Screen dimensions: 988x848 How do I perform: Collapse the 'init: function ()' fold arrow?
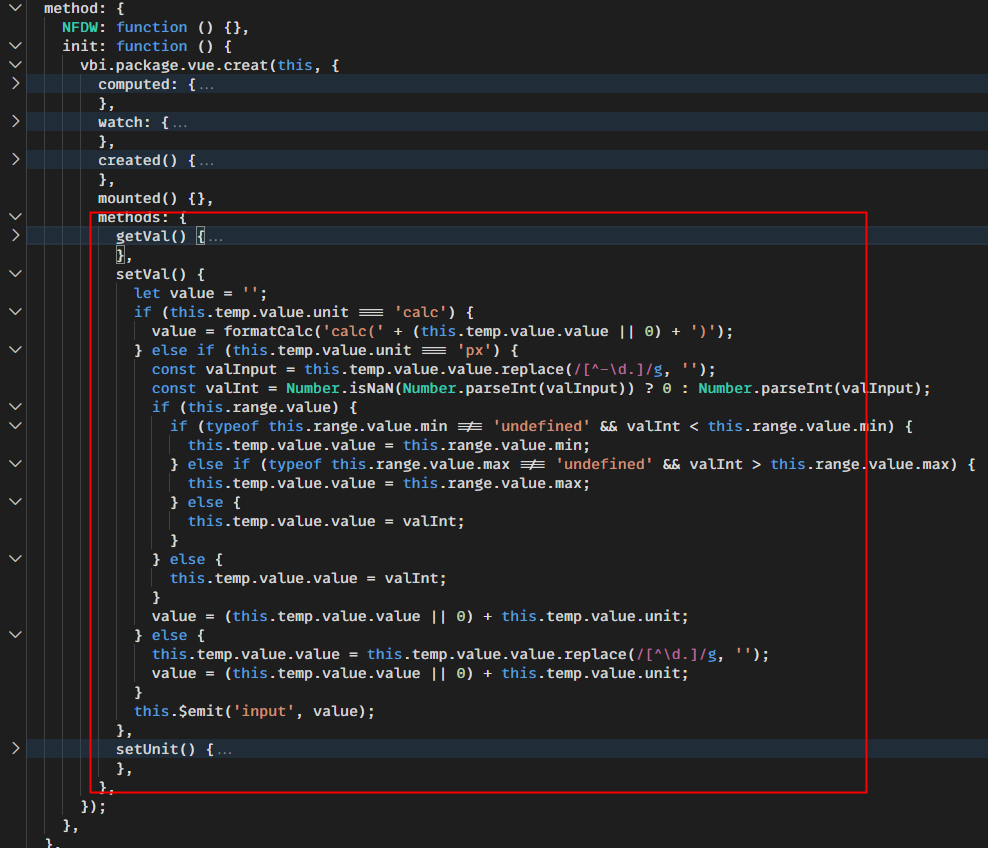point(16,45)
